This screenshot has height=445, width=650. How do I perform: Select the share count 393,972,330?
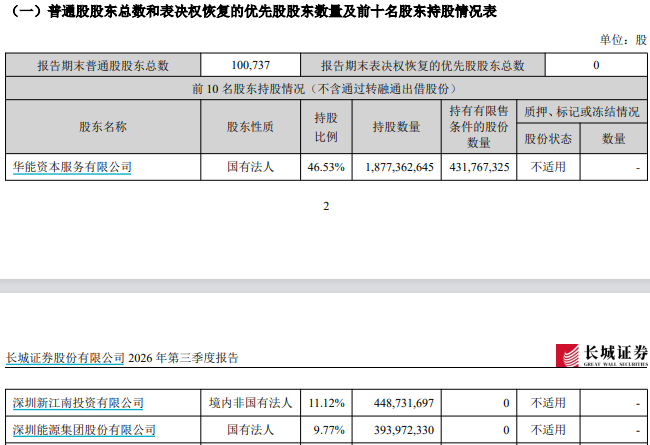(404, 430)
